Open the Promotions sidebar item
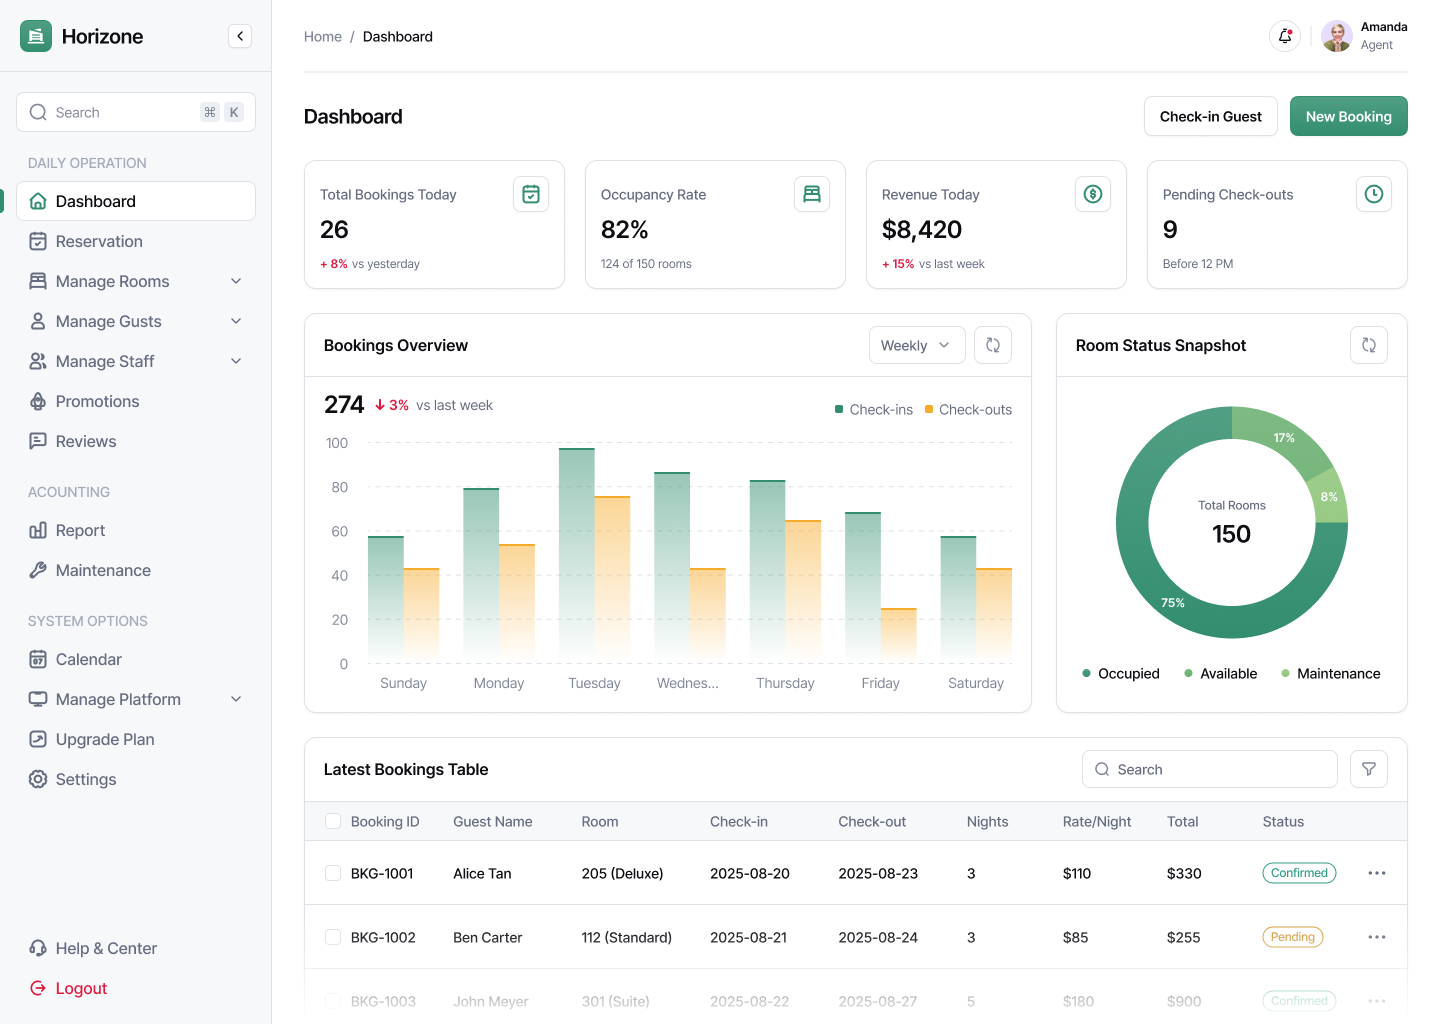The image size is (1440, 1024). 97,401
